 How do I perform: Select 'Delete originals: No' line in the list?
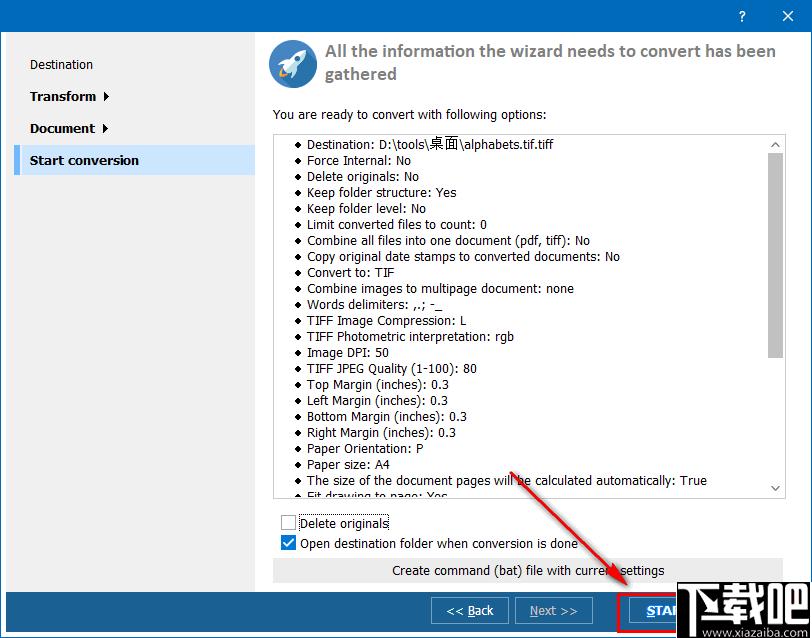(362, 177)
